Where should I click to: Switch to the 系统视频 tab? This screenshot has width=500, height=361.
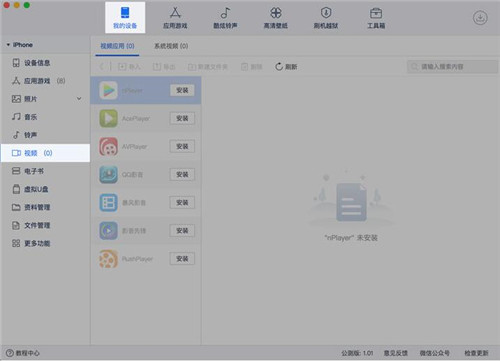point(171,46)
